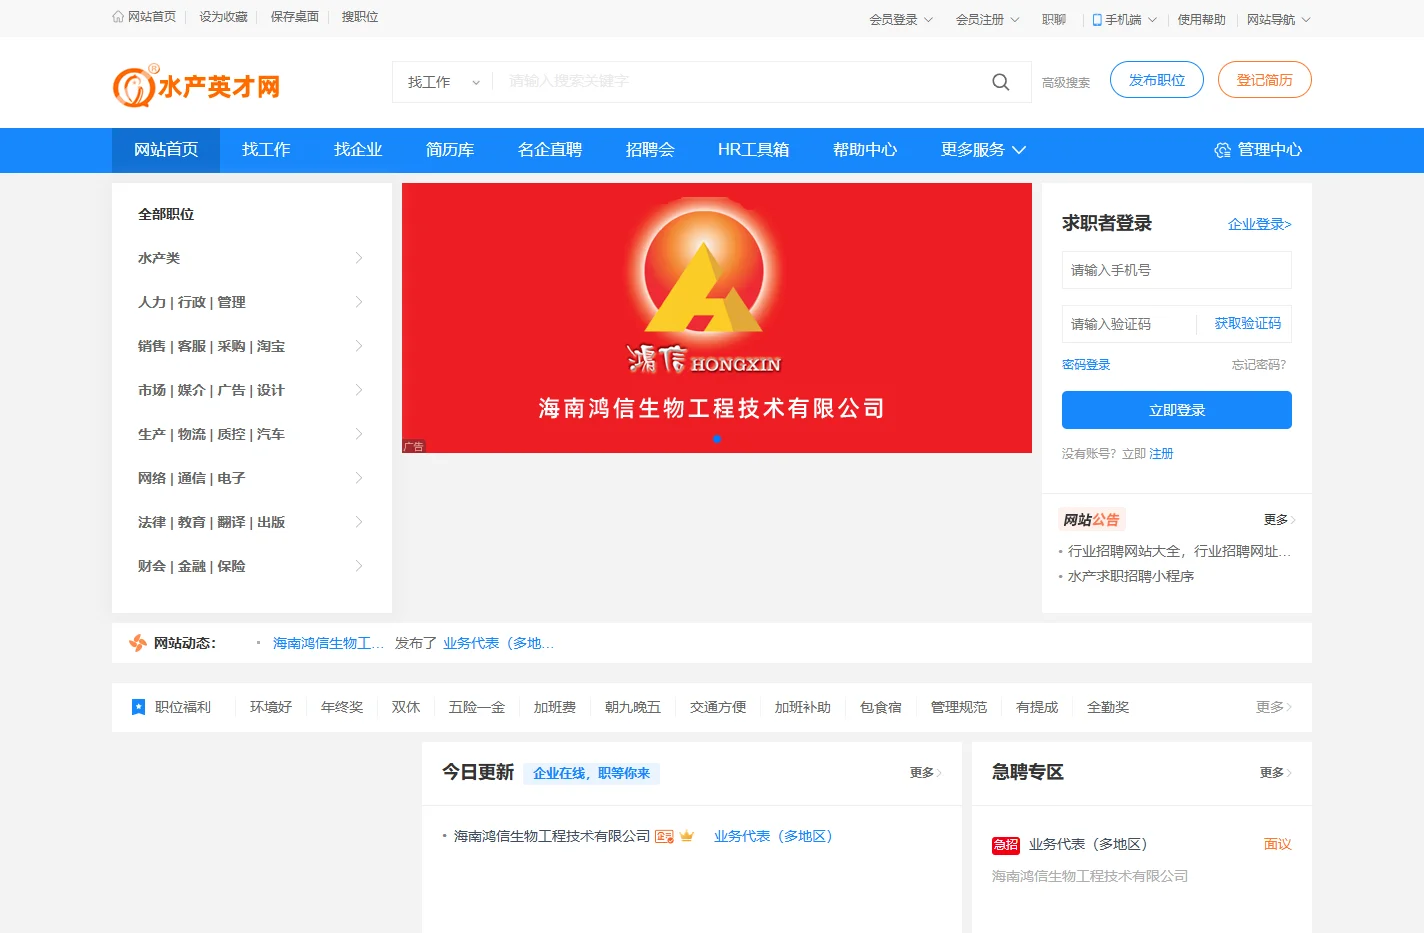
Task: Click the 登记简历 button
Action: click(x=1265, y=80)
